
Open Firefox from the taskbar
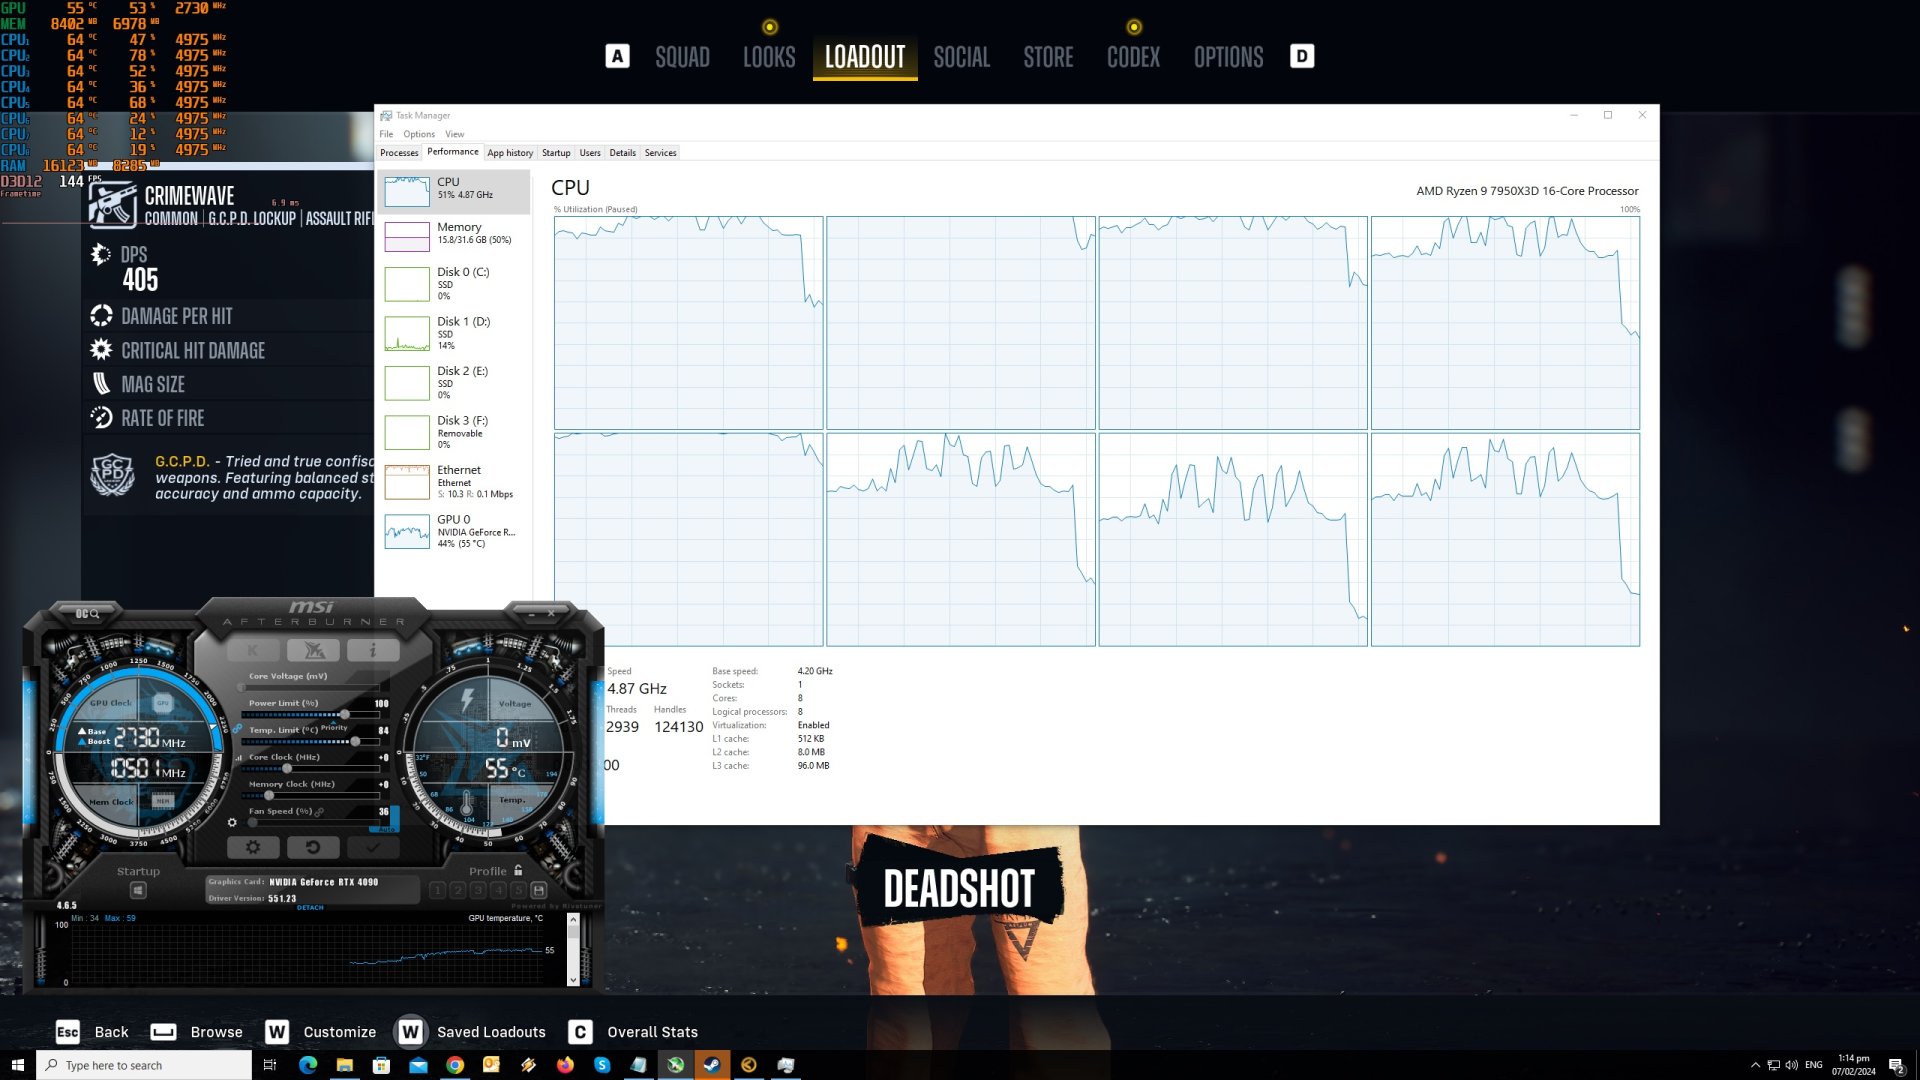(565, 1065)
